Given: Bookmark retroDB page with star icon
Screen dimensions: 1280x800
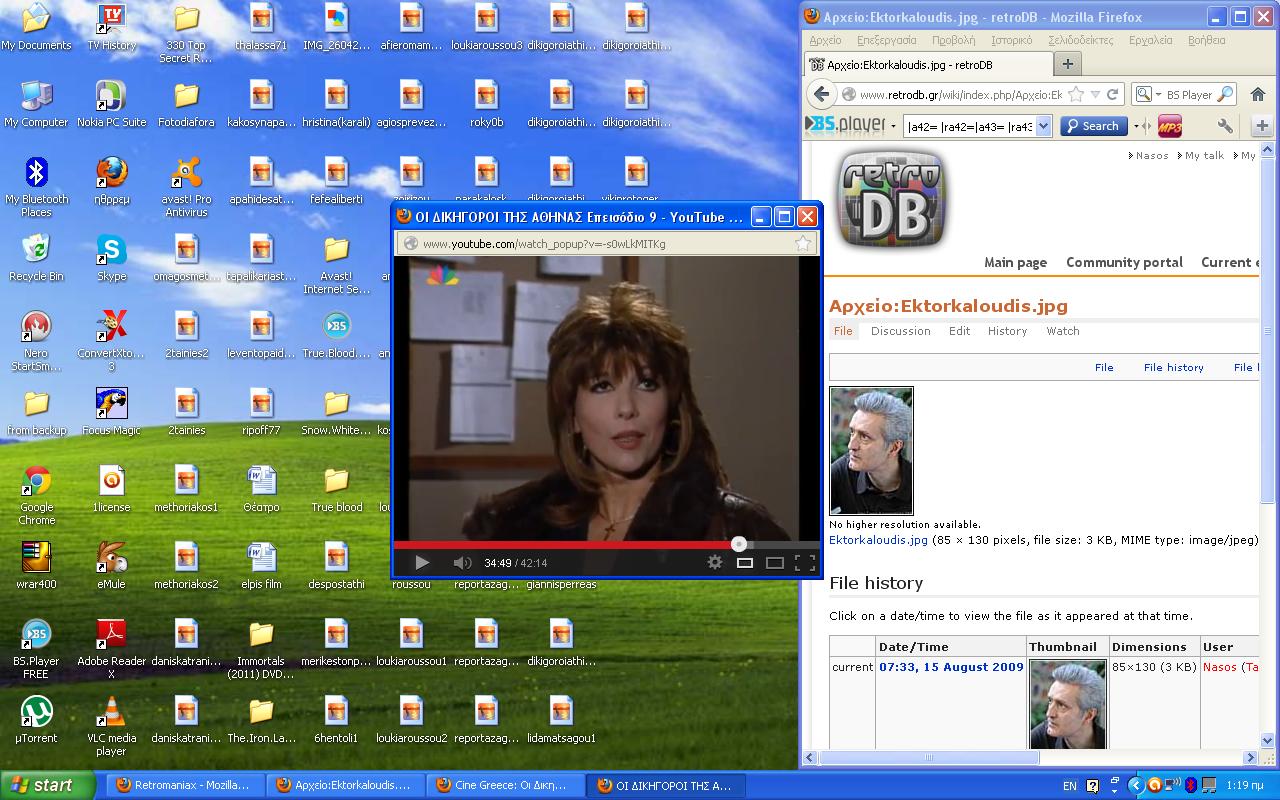Looking at the screenshot, I should coord(1076,94).
